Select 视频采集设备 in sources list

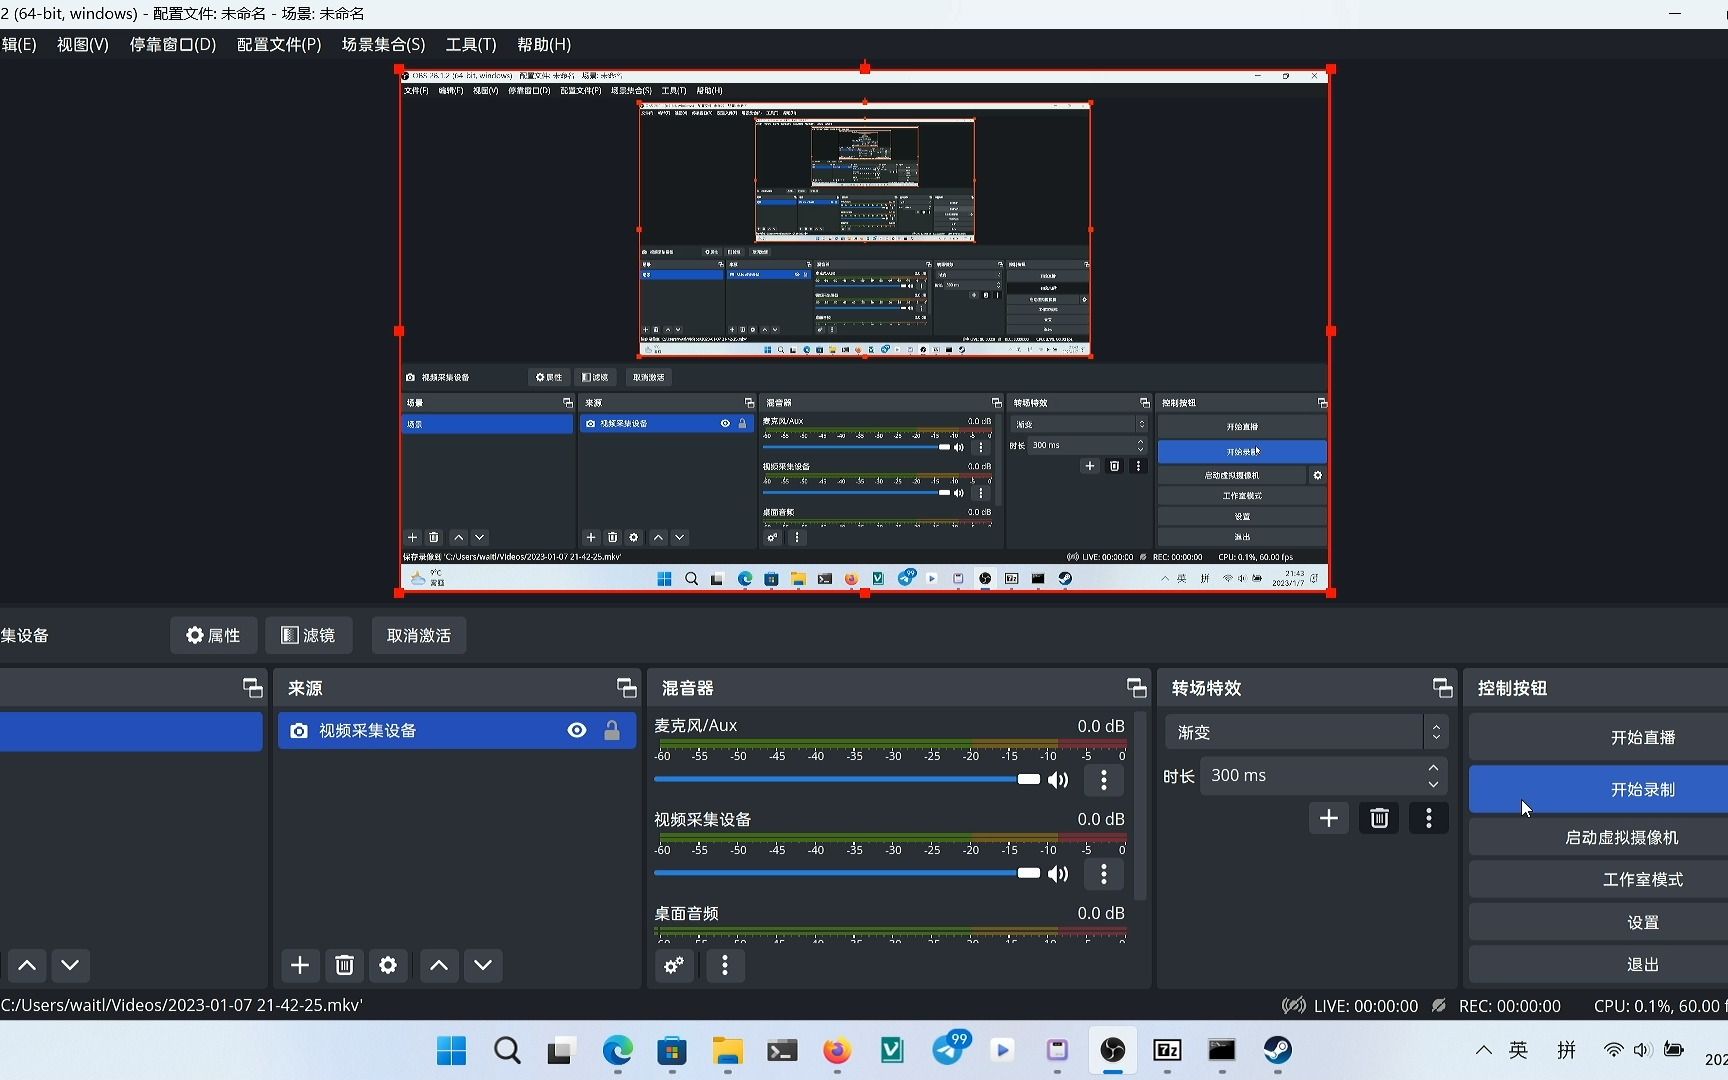click(456, 731)
